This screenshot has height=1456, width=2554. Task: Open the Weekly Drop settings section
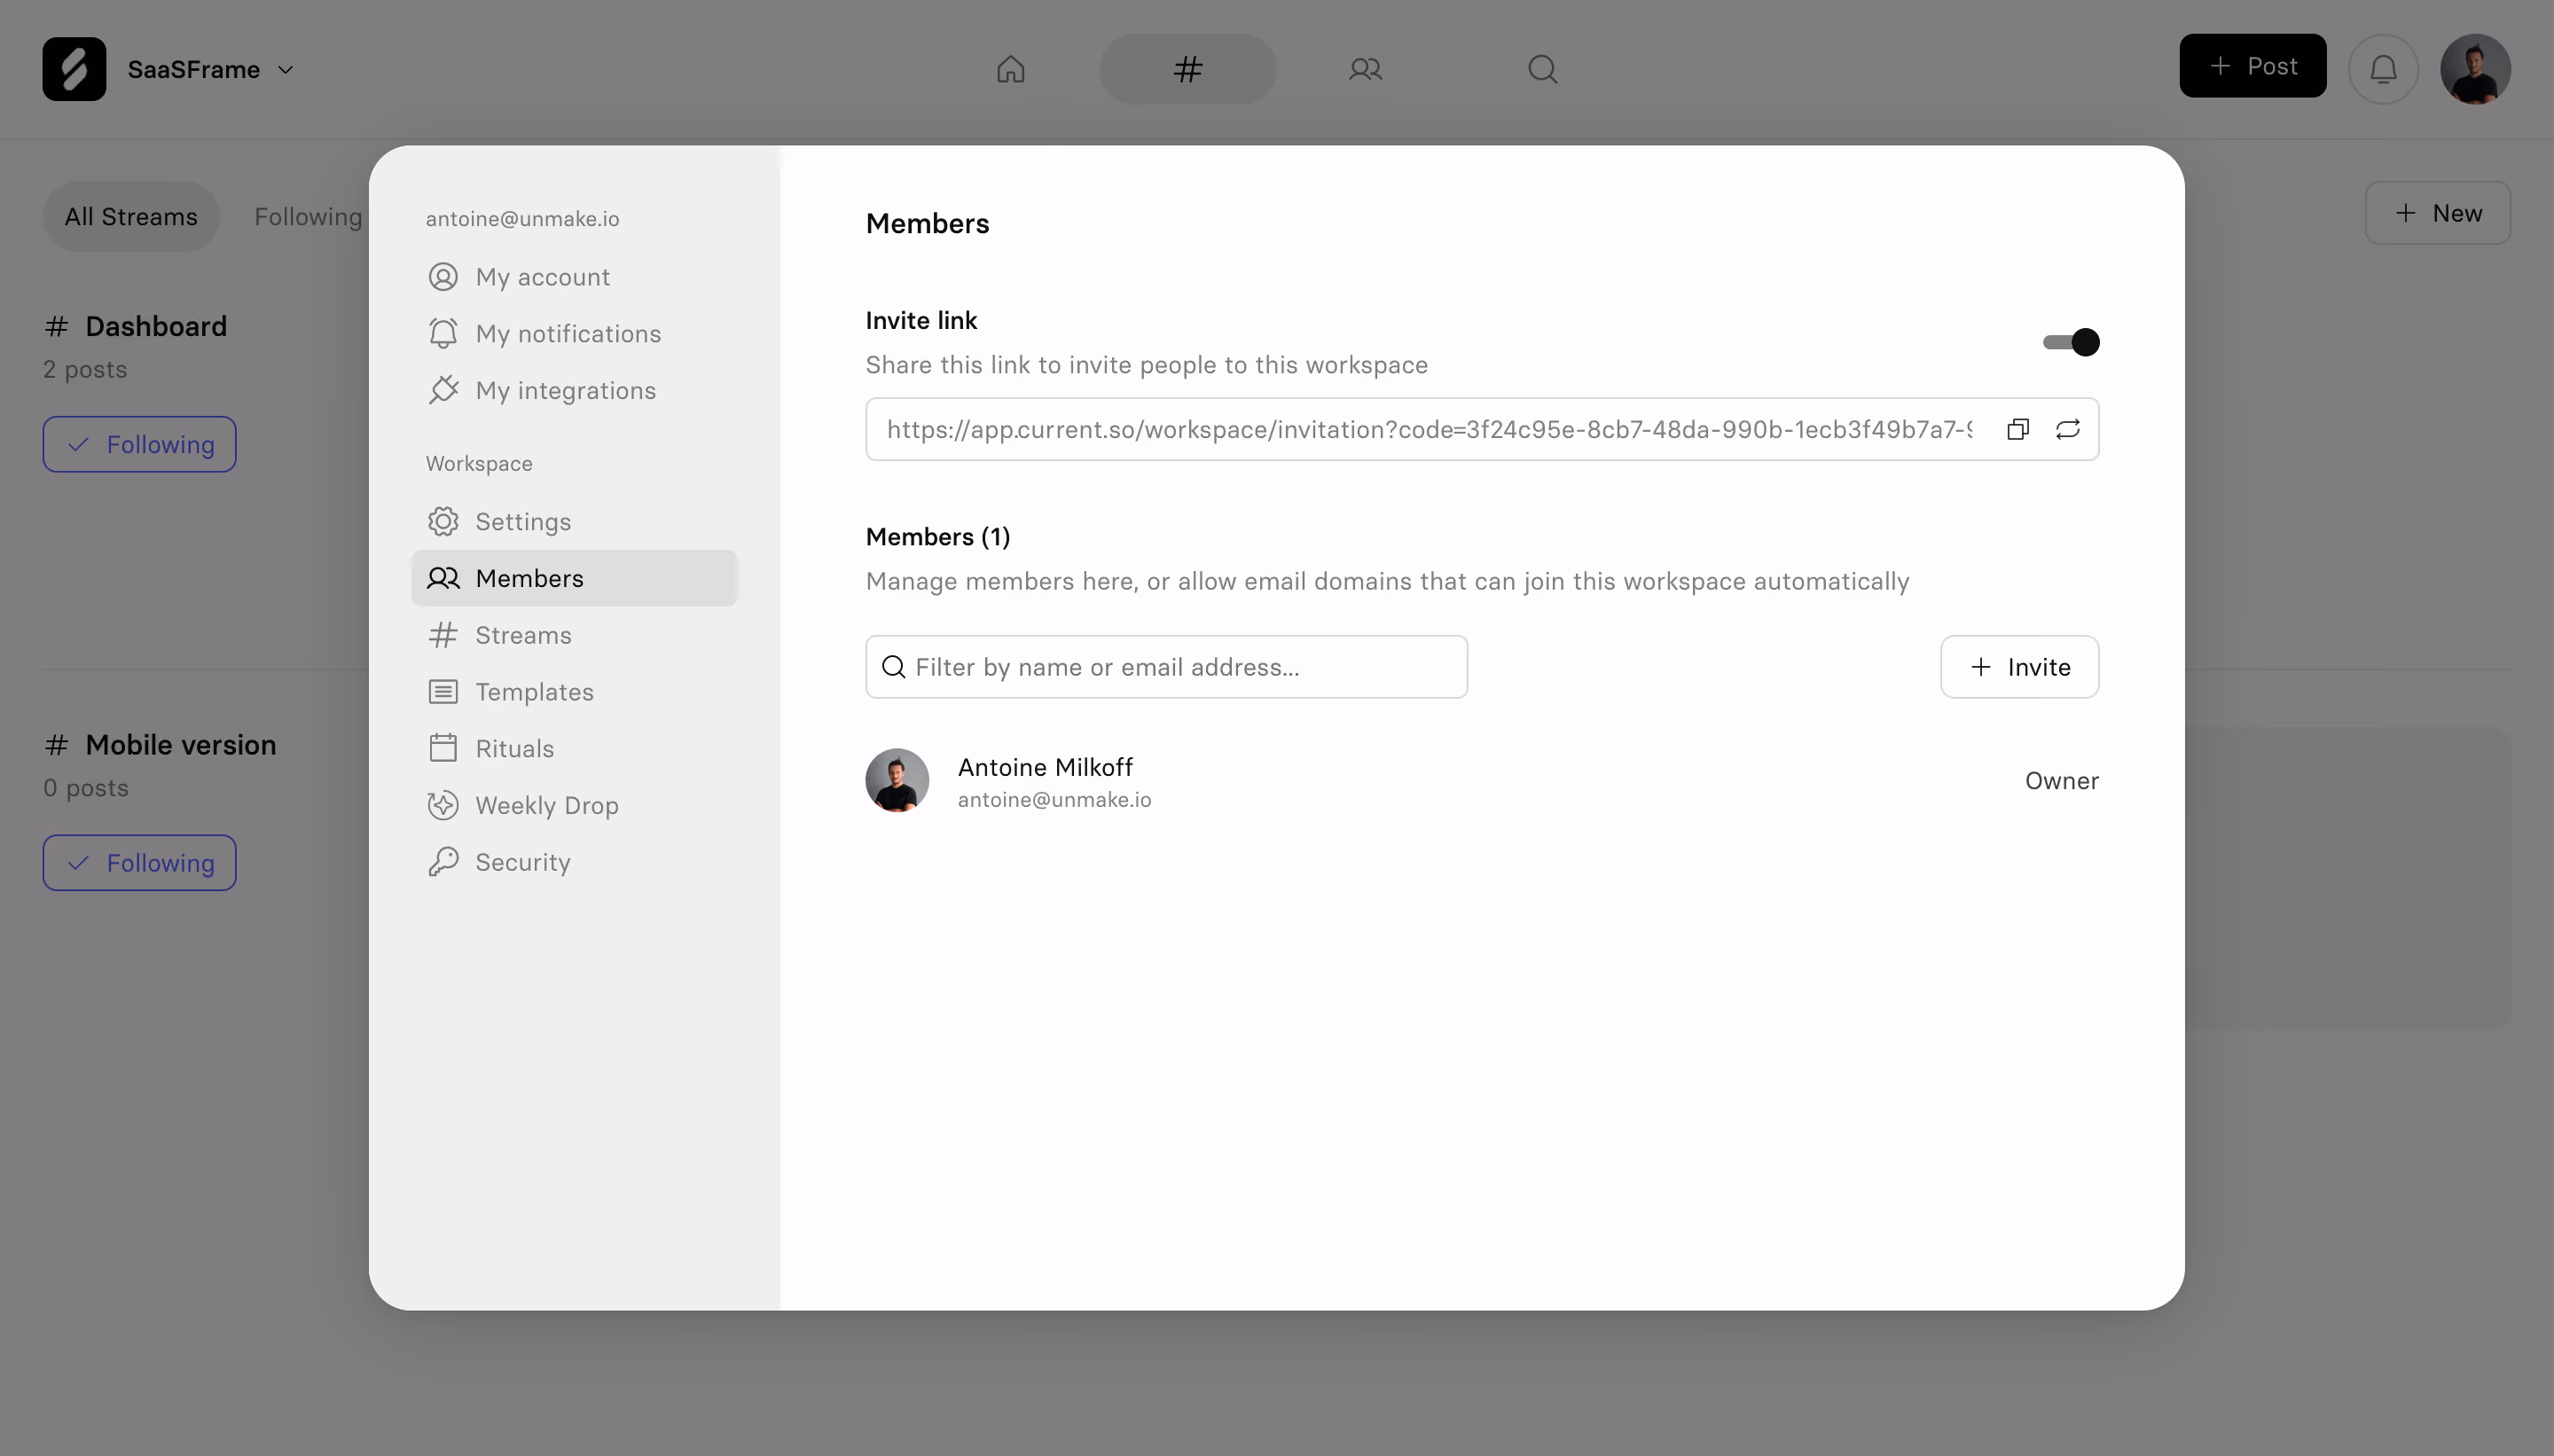point(574,805)
